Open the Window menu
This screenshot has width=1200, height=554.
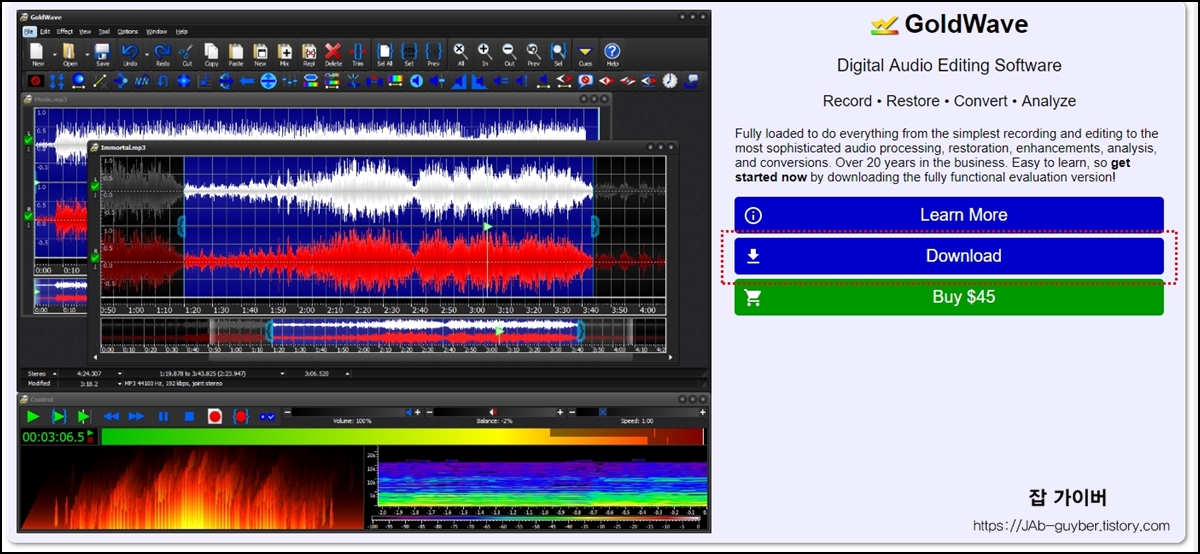[157, 31]
